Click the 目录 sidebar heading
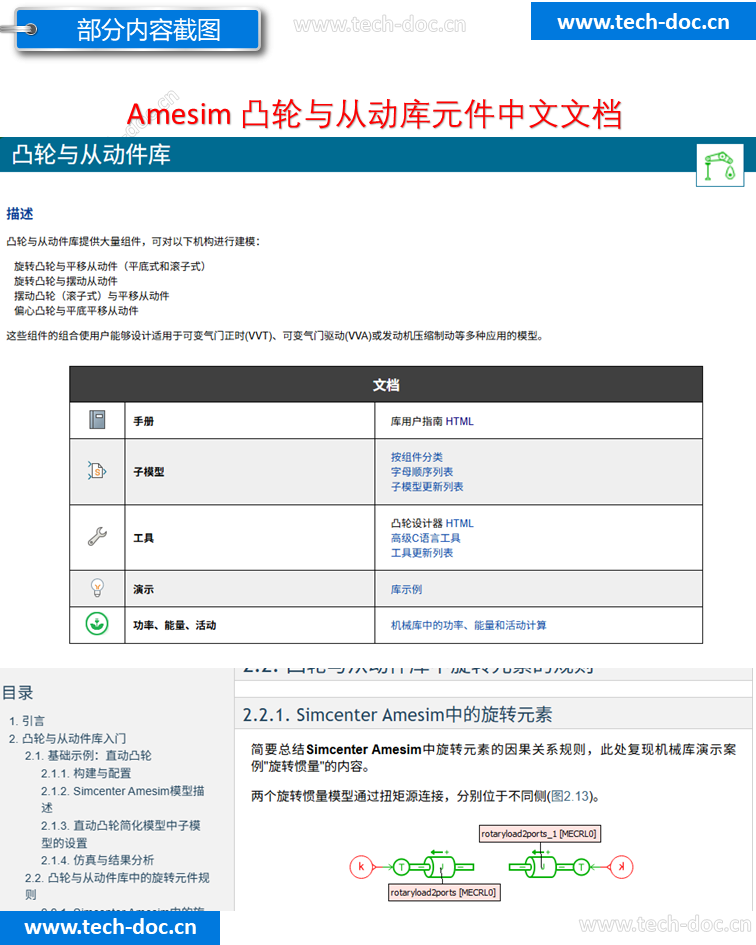 pos(17,693)
